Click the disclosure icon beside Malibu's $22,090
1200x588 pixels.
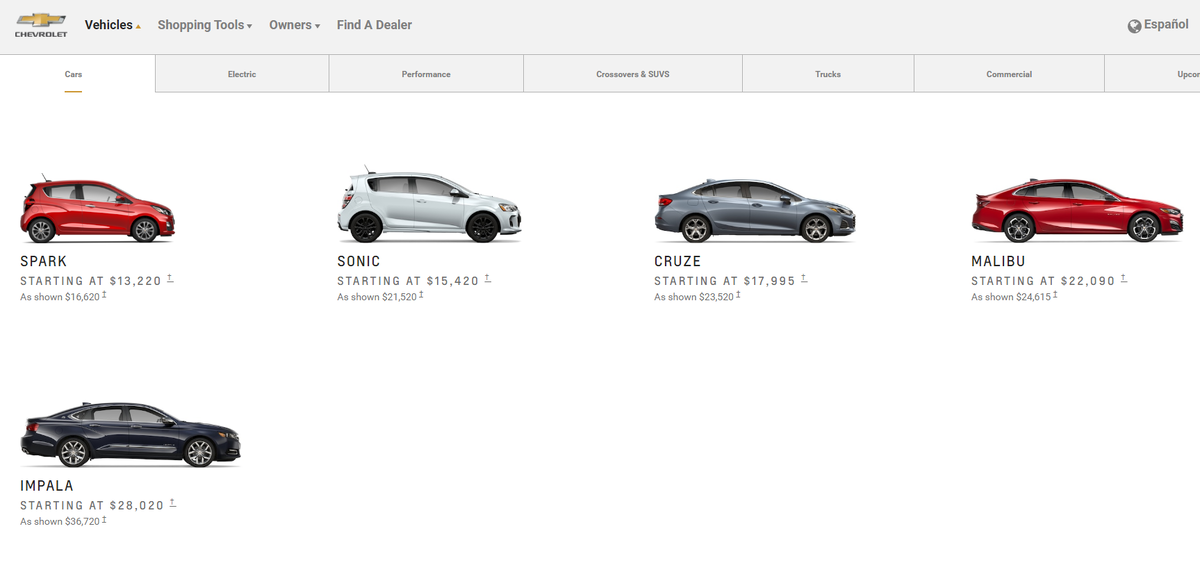(1124, 278)
